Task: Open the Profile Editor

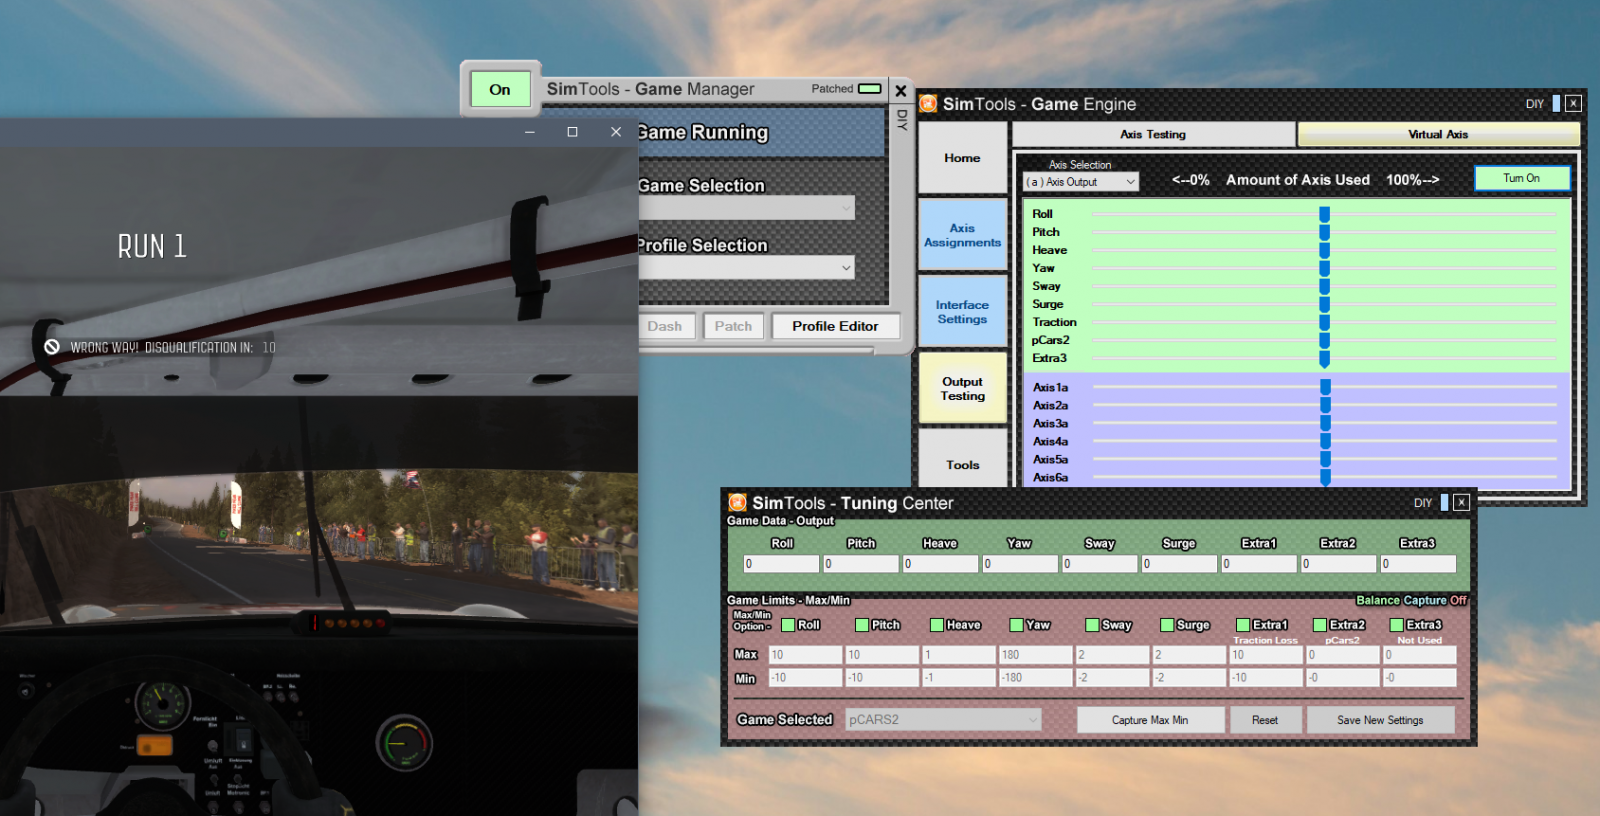Action: coord(835,326)
